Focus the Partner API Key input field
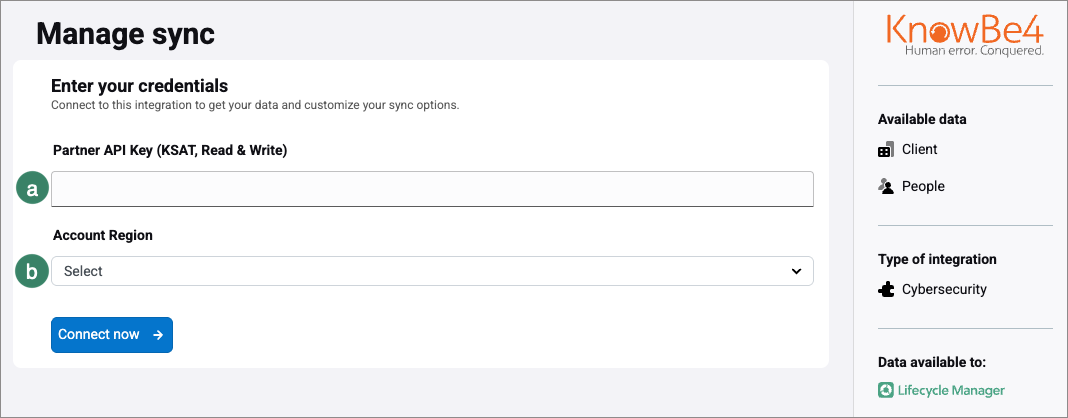 (x=431, y=189)
